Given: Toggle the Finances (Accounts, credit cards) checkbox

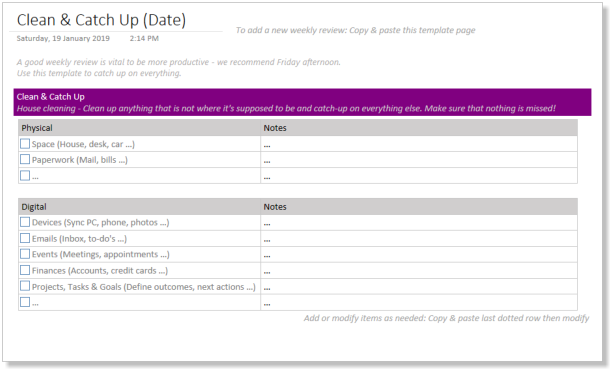Looking at the screenshot, I should point(25,270).
